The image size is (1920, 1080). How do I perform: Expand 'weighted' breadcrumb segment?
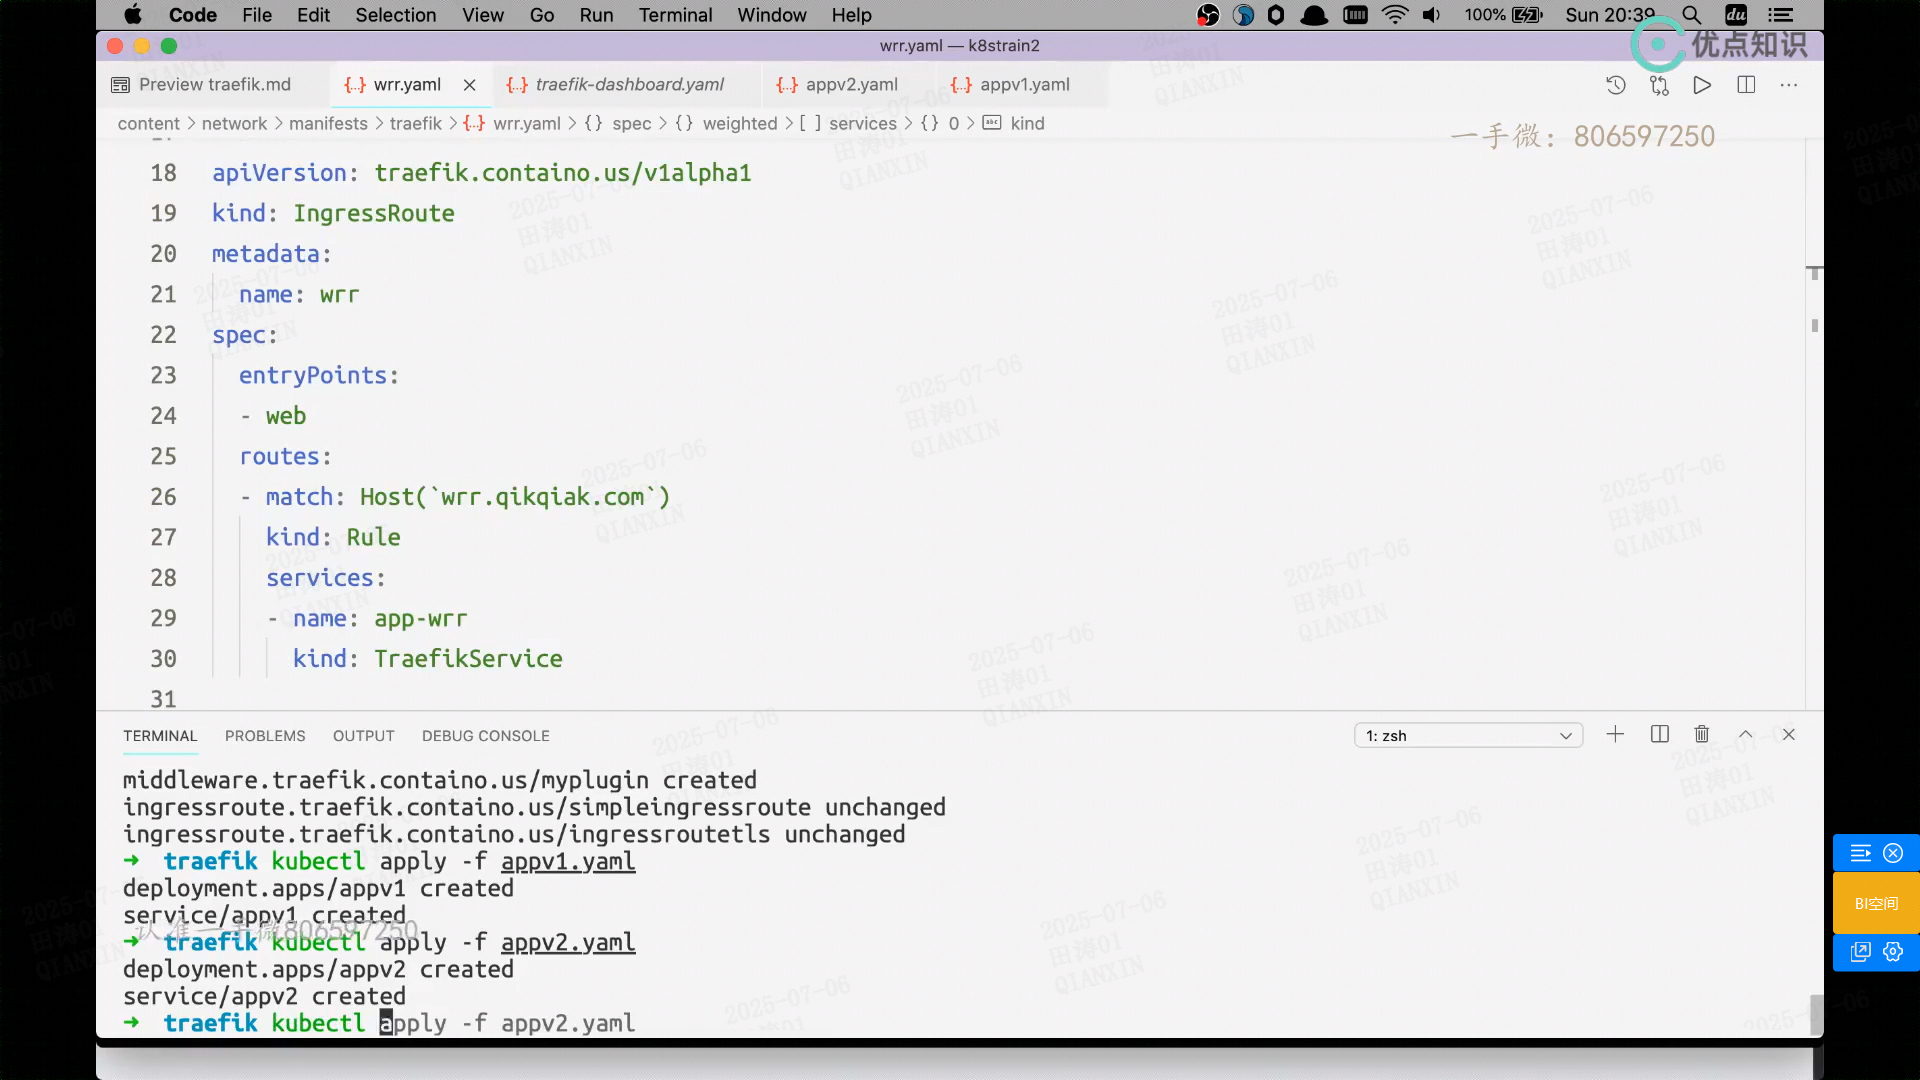[739, 124]
